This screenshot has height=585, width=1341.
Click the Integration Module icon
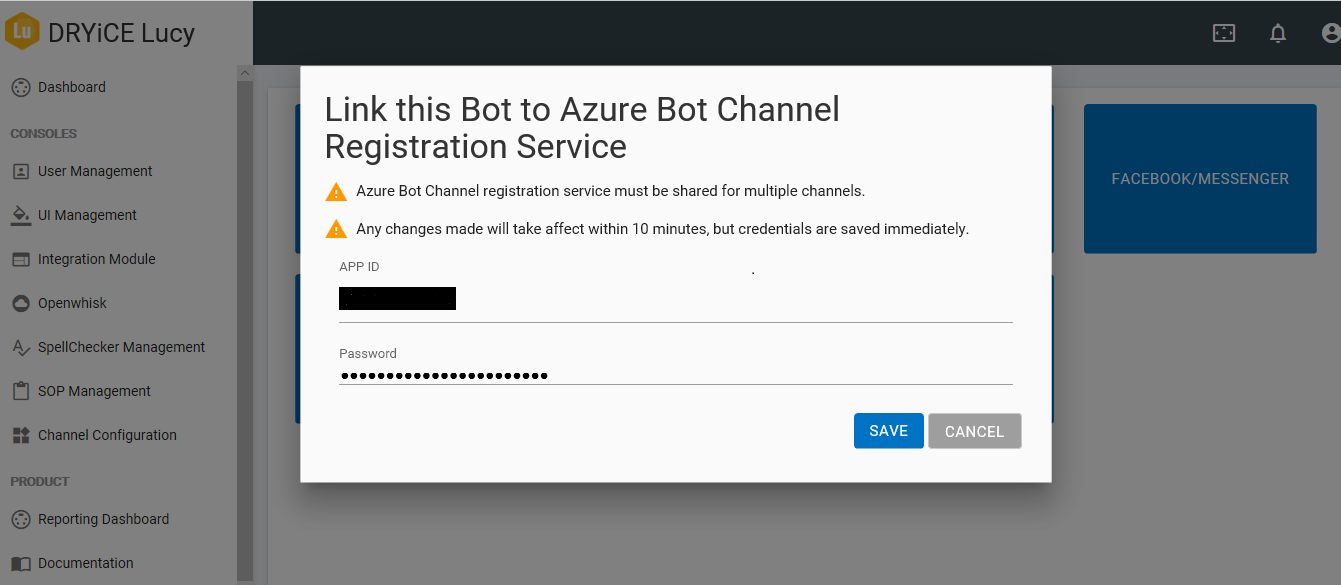point(21,259)
